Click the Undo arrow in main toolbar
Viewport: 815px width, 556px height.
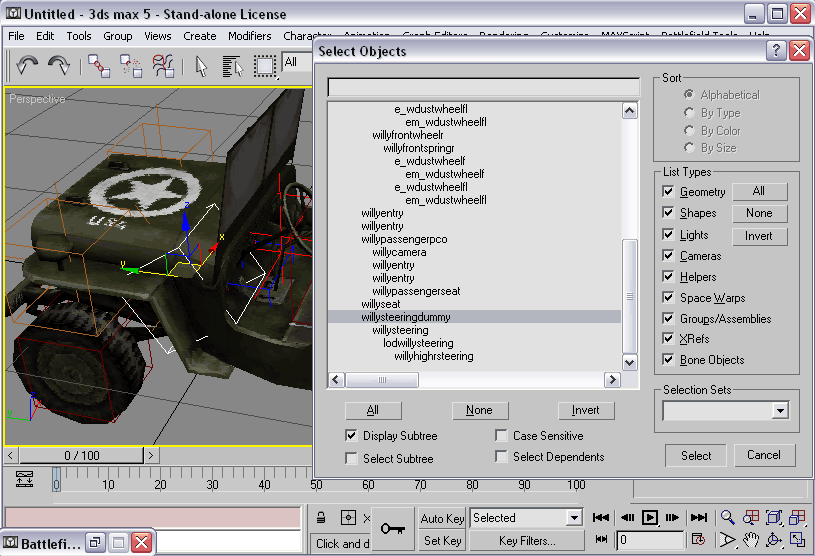(x=27, y=65)
